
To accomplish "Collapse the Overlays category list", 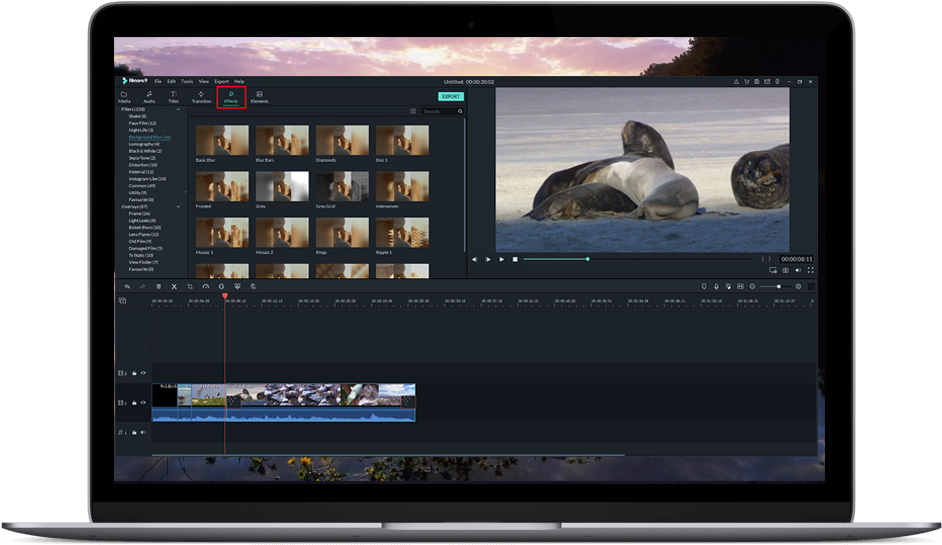I will [x=178, y=206].
